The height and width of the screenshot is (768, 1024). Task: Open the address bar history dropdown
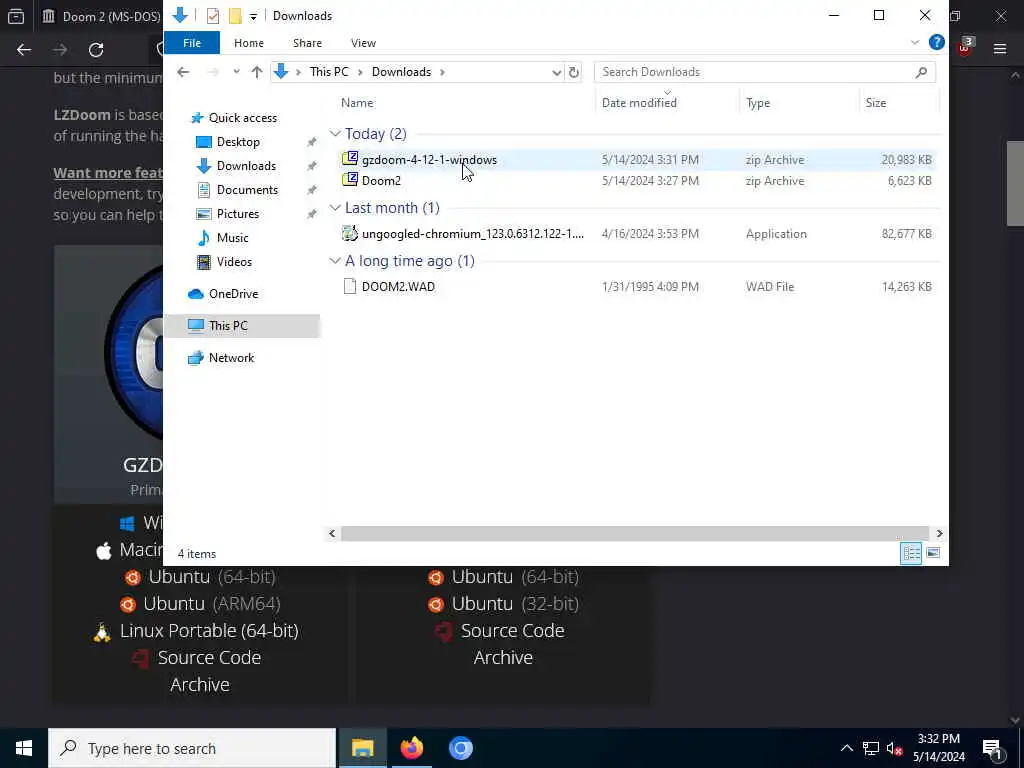tap(556, 72)
